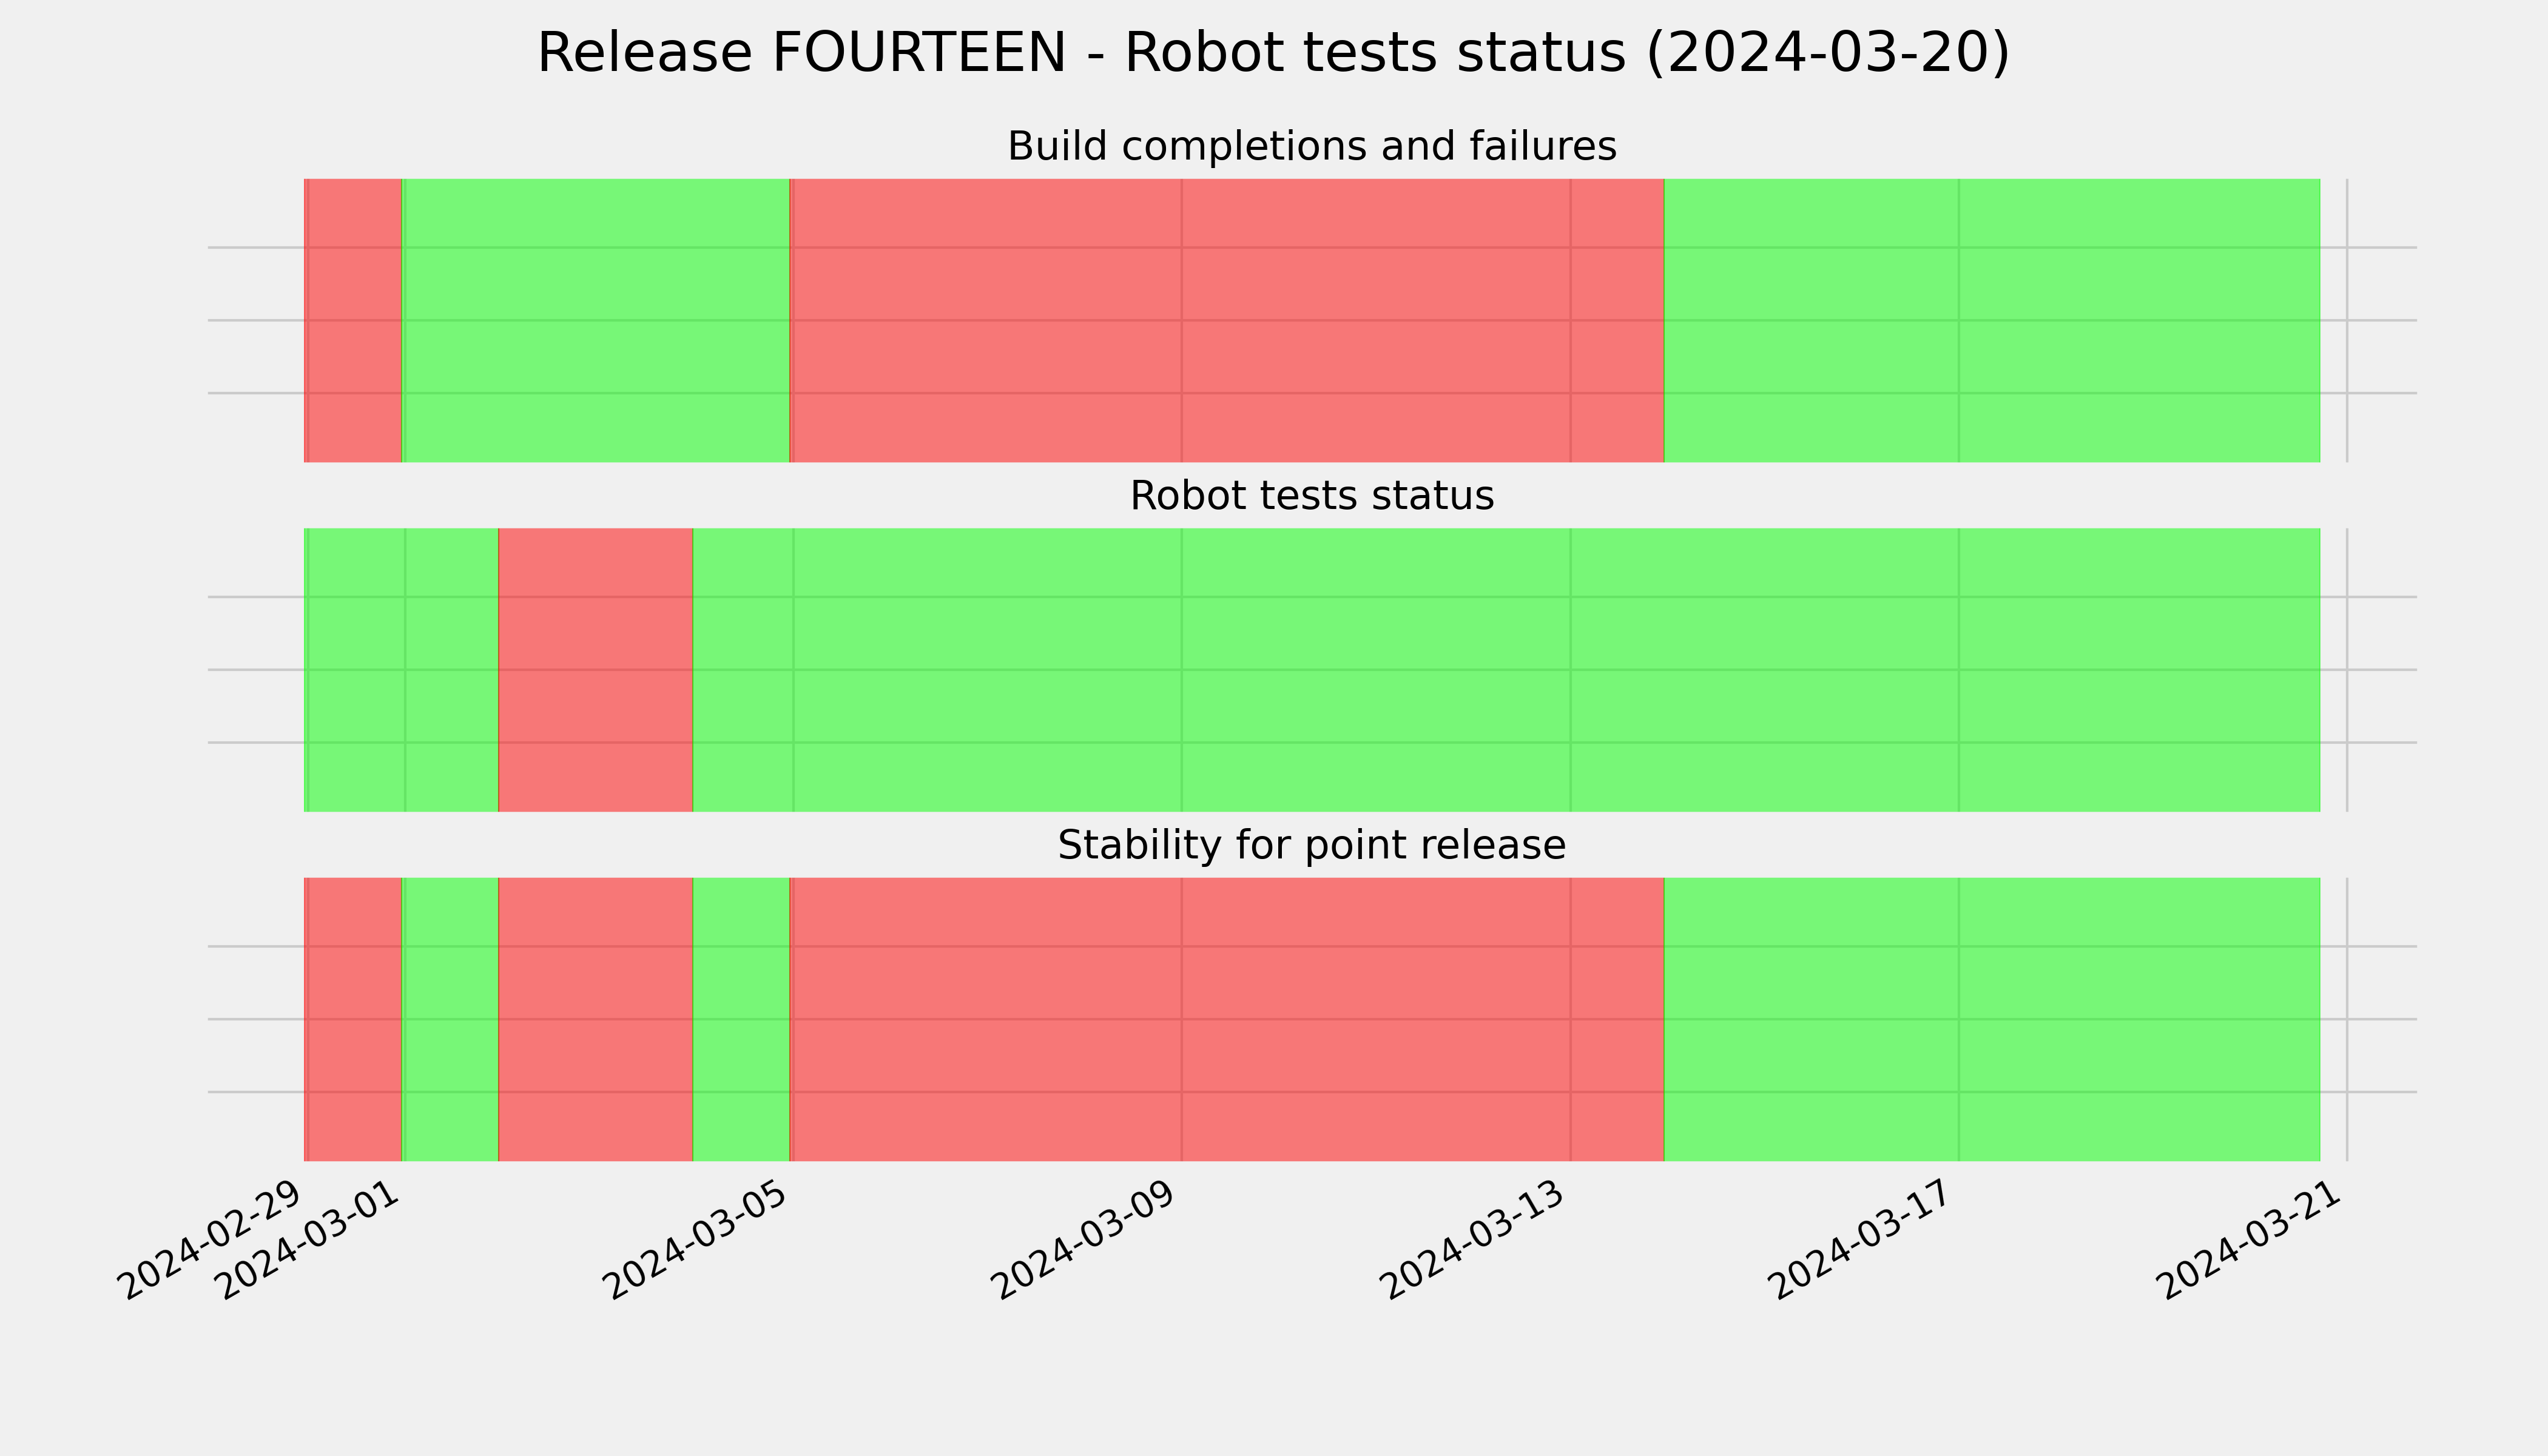This screenshot has height=1456, width=2548.
Task: Click the Robot tests status subplot title
Action: coord(1312,496)
